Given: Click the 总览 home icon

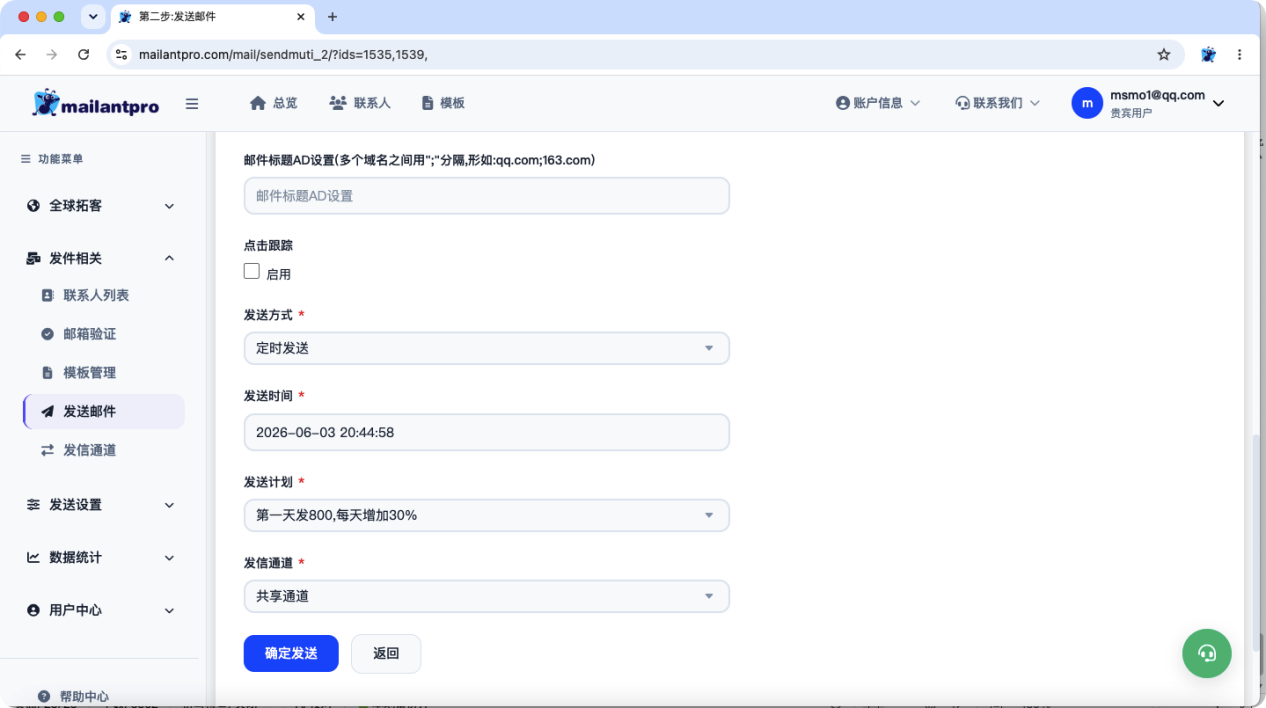Looking at the screenshot, I should (258, 103).
